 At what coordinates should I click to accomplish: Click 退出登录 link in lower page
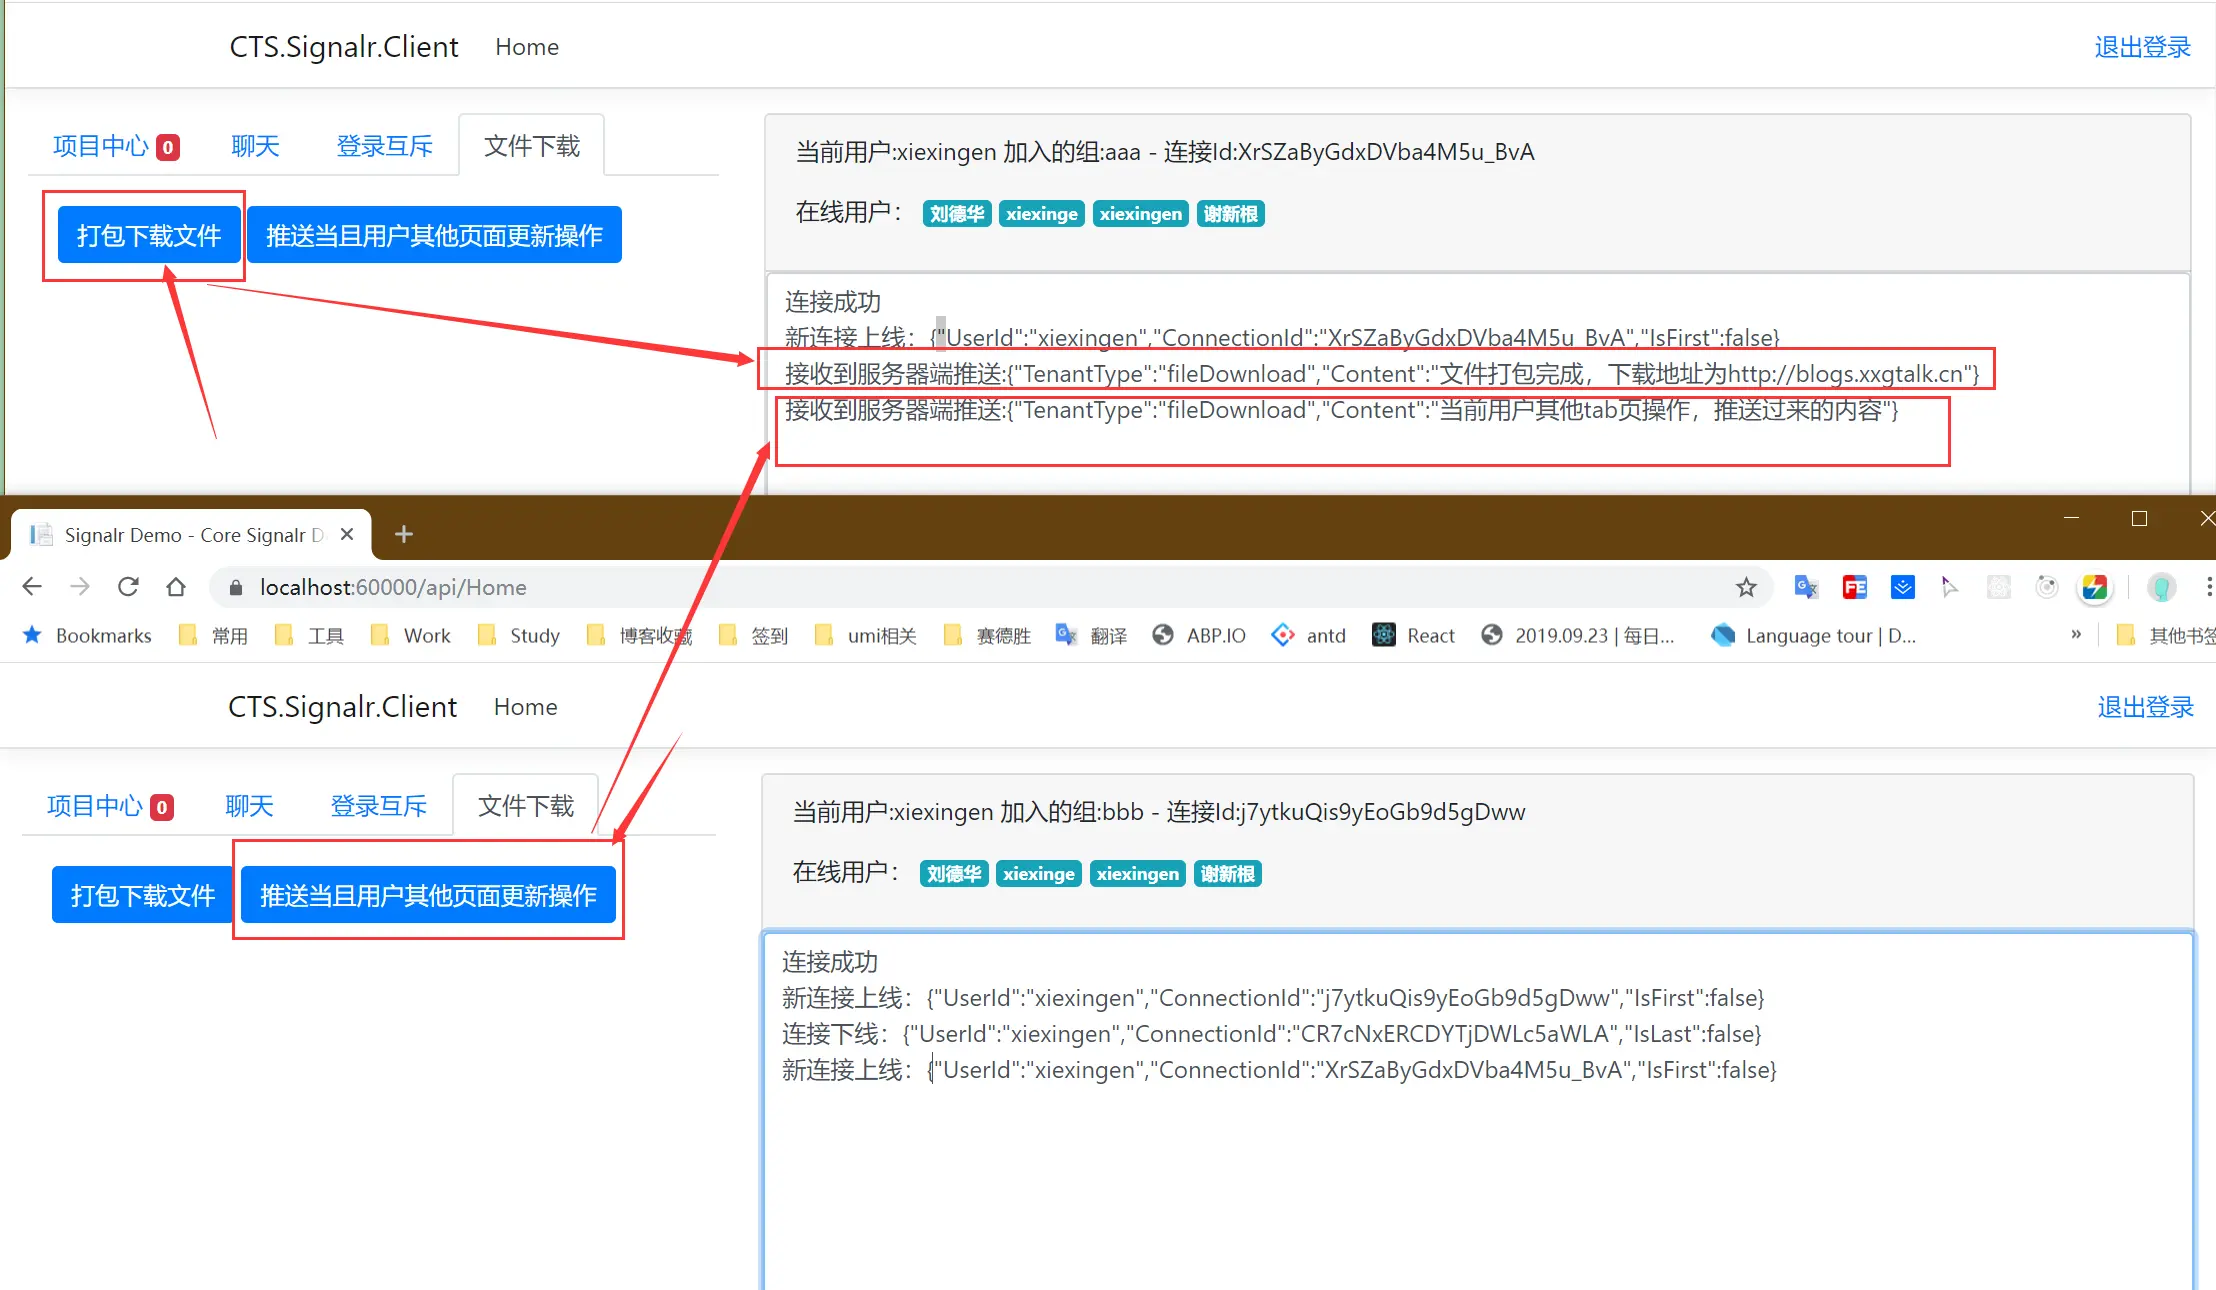(x=2145, y=707)
